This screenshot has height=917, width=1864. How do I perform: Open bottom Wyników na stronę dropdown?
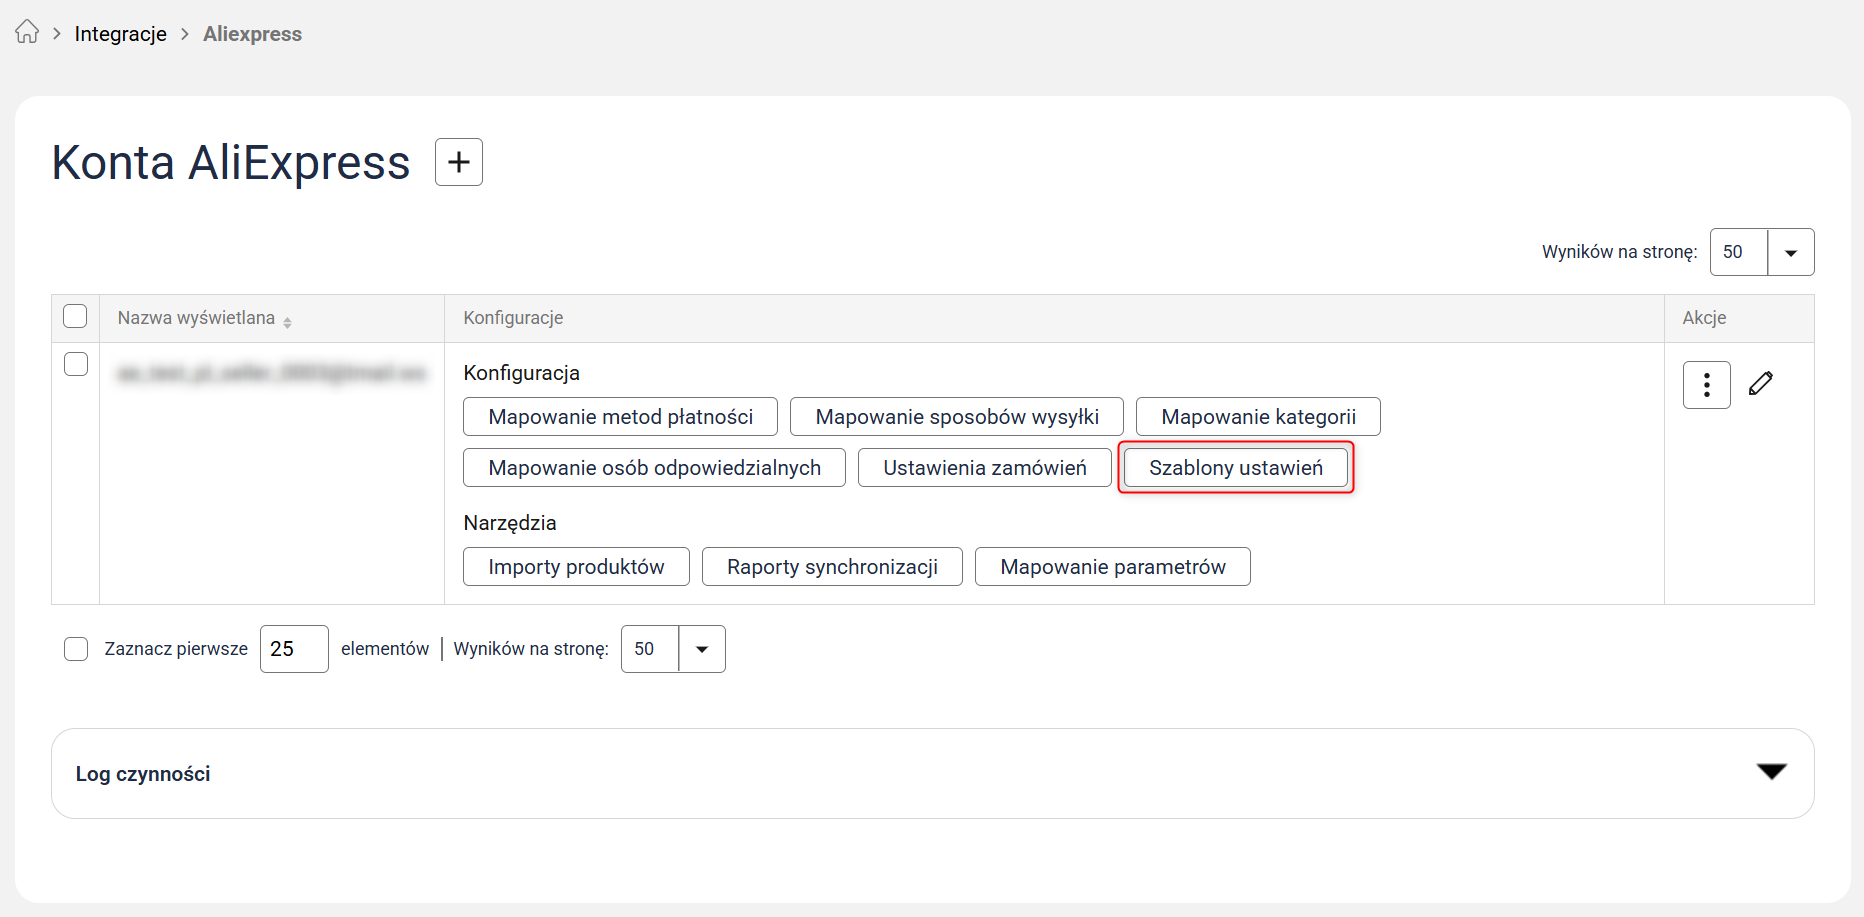point(701,649)
